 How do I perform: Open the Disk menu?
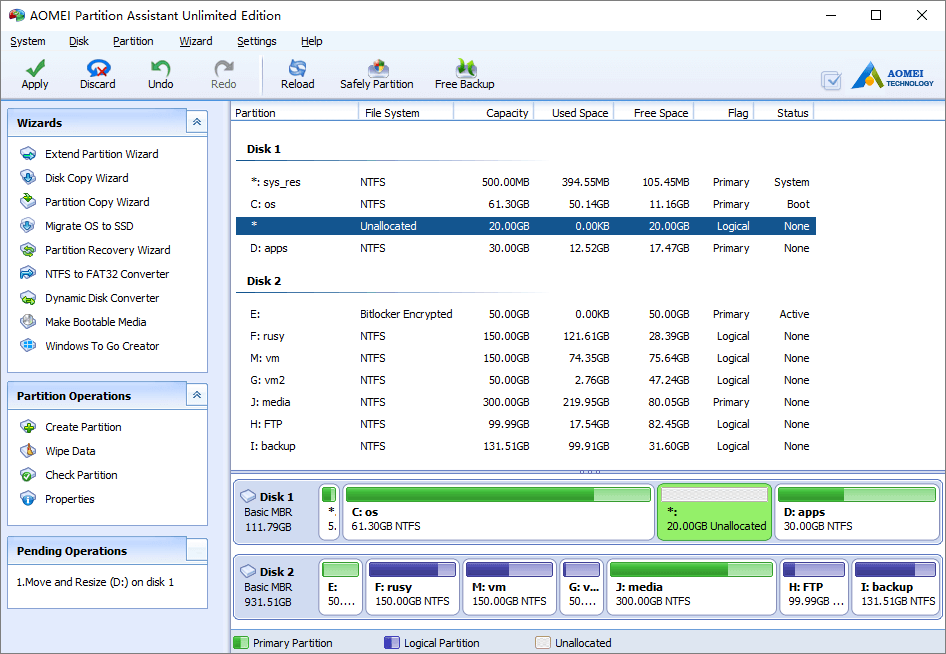[78, 41]
